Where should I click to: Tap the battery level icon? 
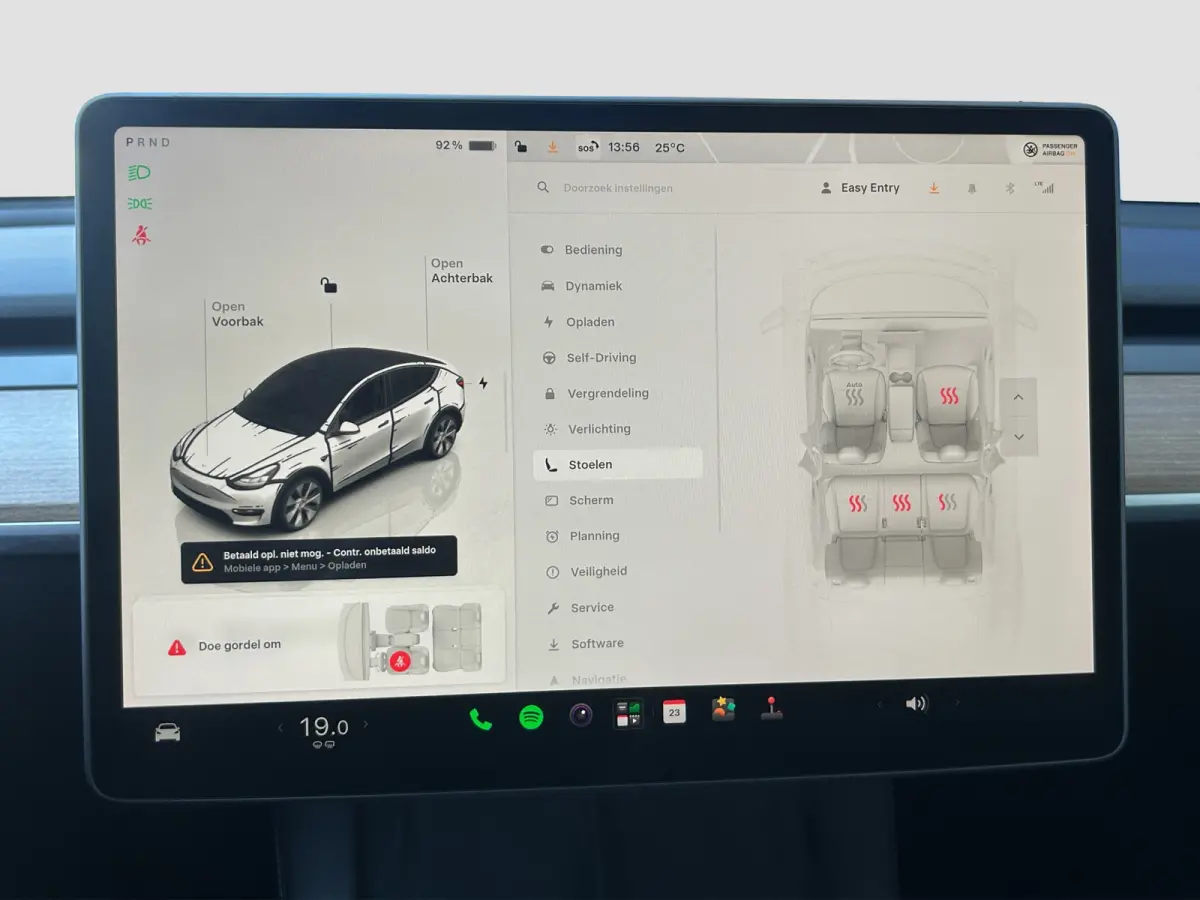(482, 146)
